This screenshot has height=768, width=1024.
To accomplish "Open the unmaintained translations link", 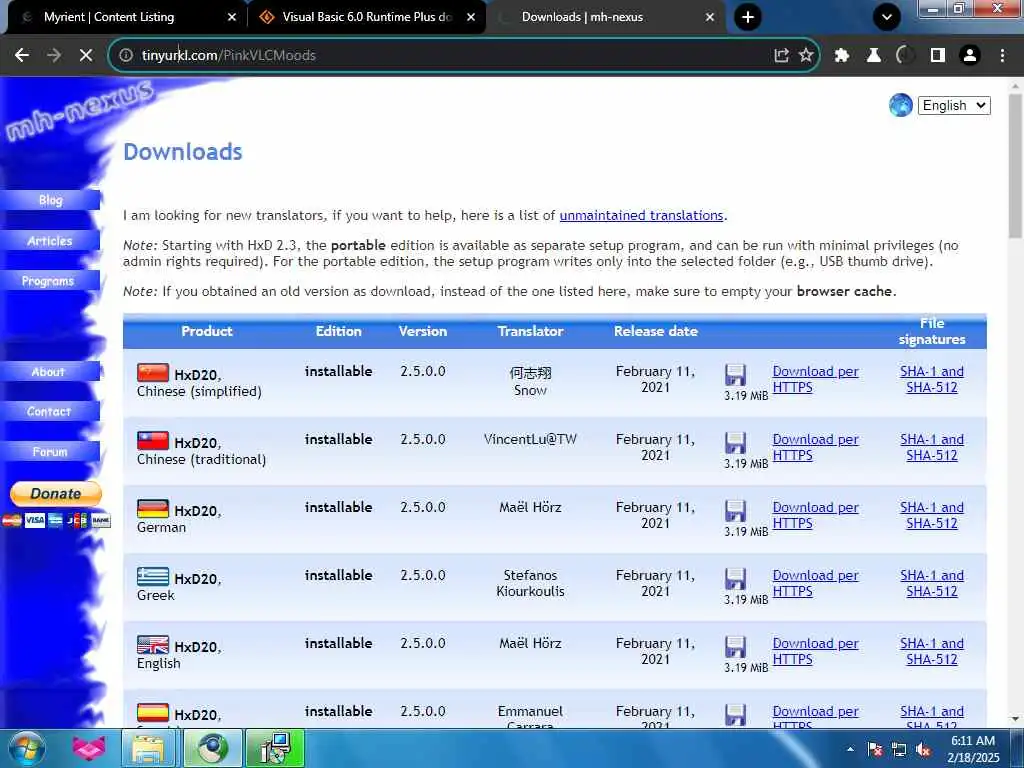I will (641, 216).
